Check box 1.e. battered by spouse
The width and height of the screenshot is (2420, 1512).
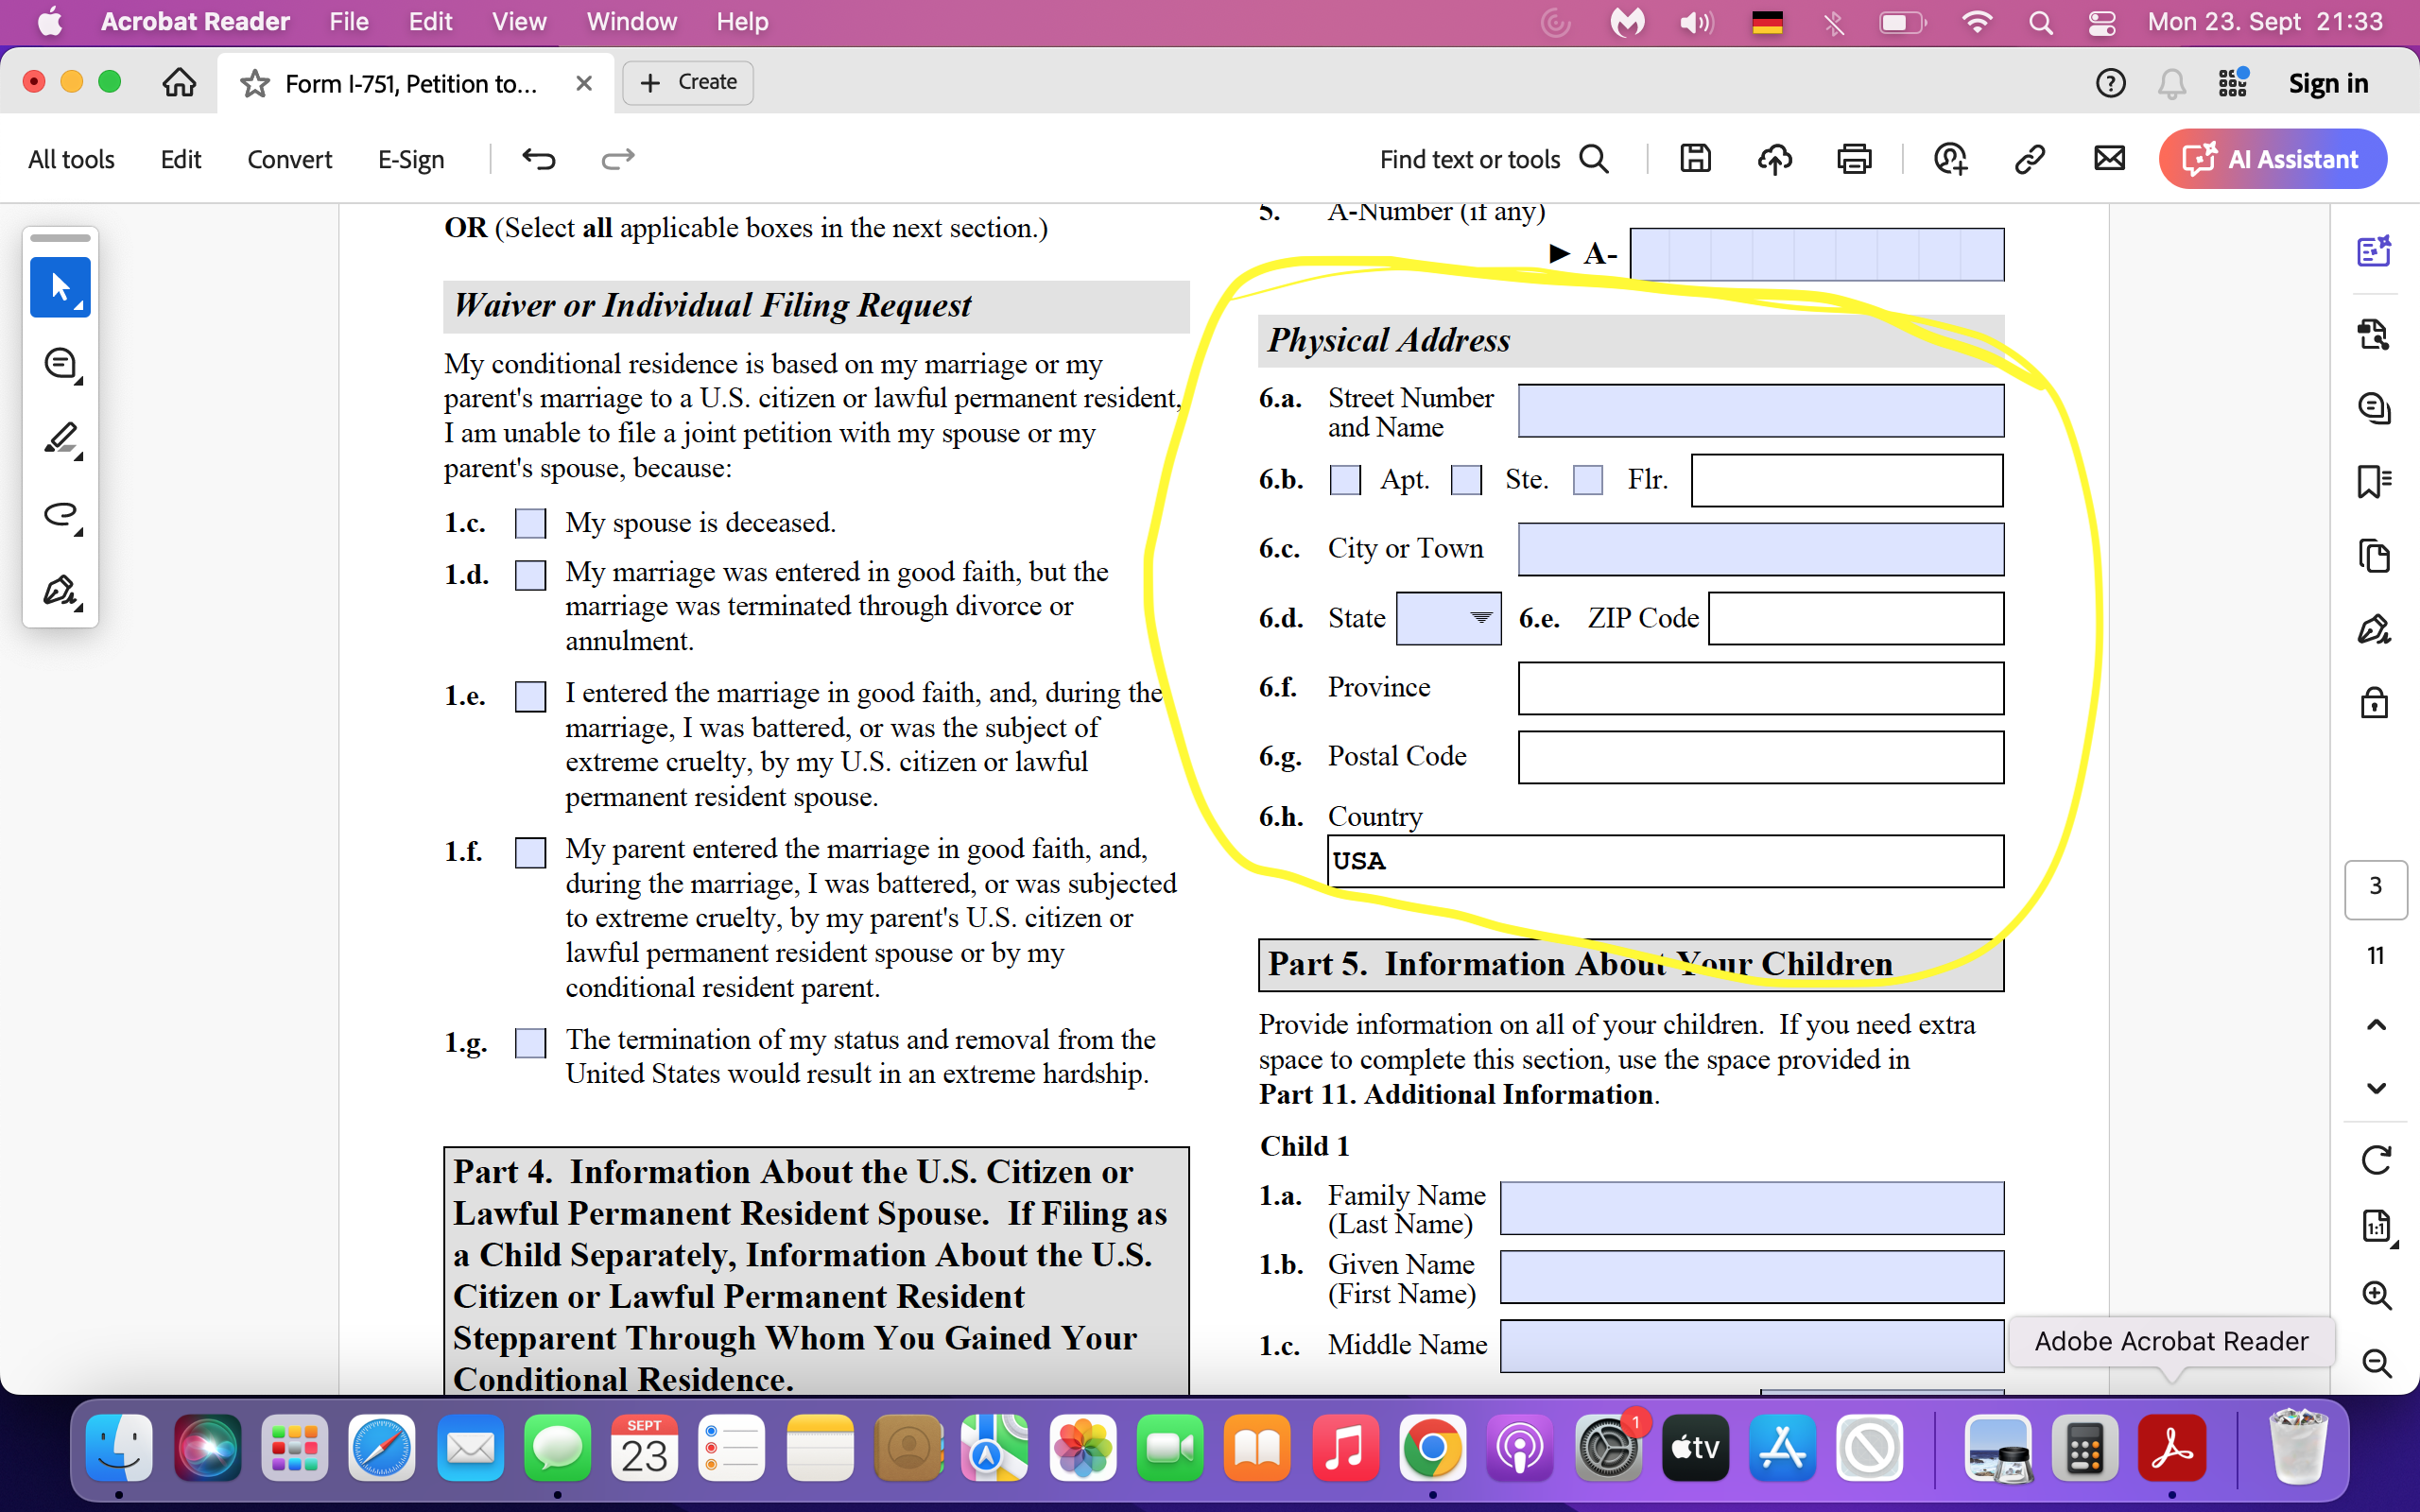click(x=530, y=696)
